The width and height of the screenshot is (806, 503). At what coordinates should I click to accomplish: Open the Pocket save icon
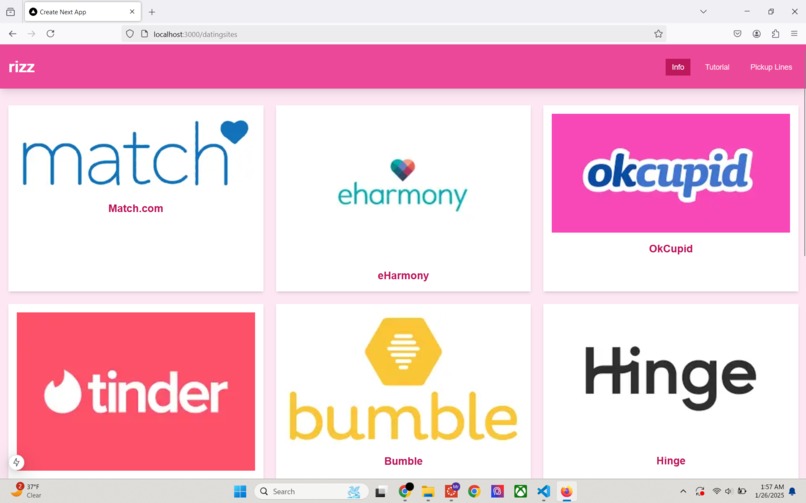(x=737, y=34)
